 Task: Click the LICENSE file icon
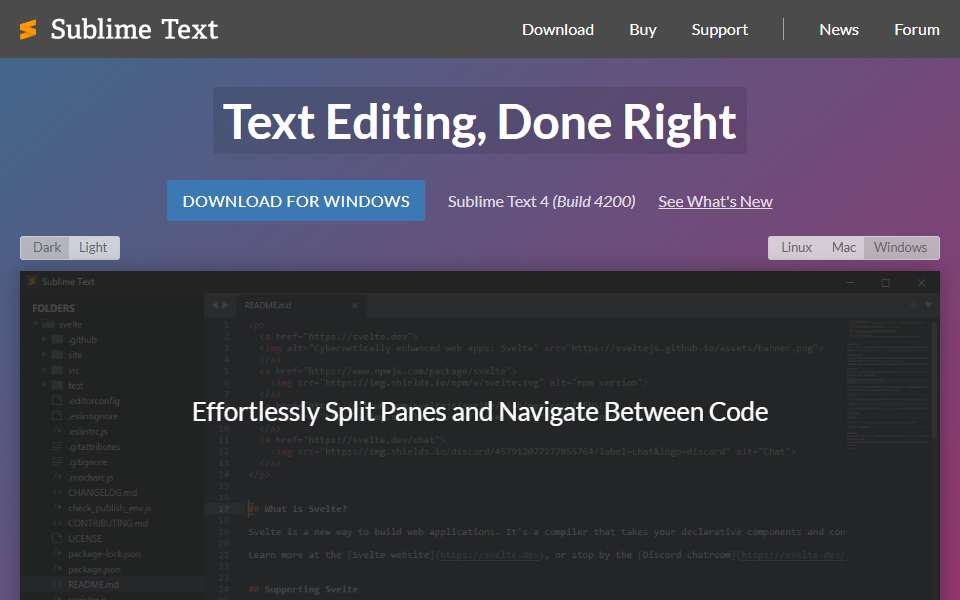coord(58,538)
